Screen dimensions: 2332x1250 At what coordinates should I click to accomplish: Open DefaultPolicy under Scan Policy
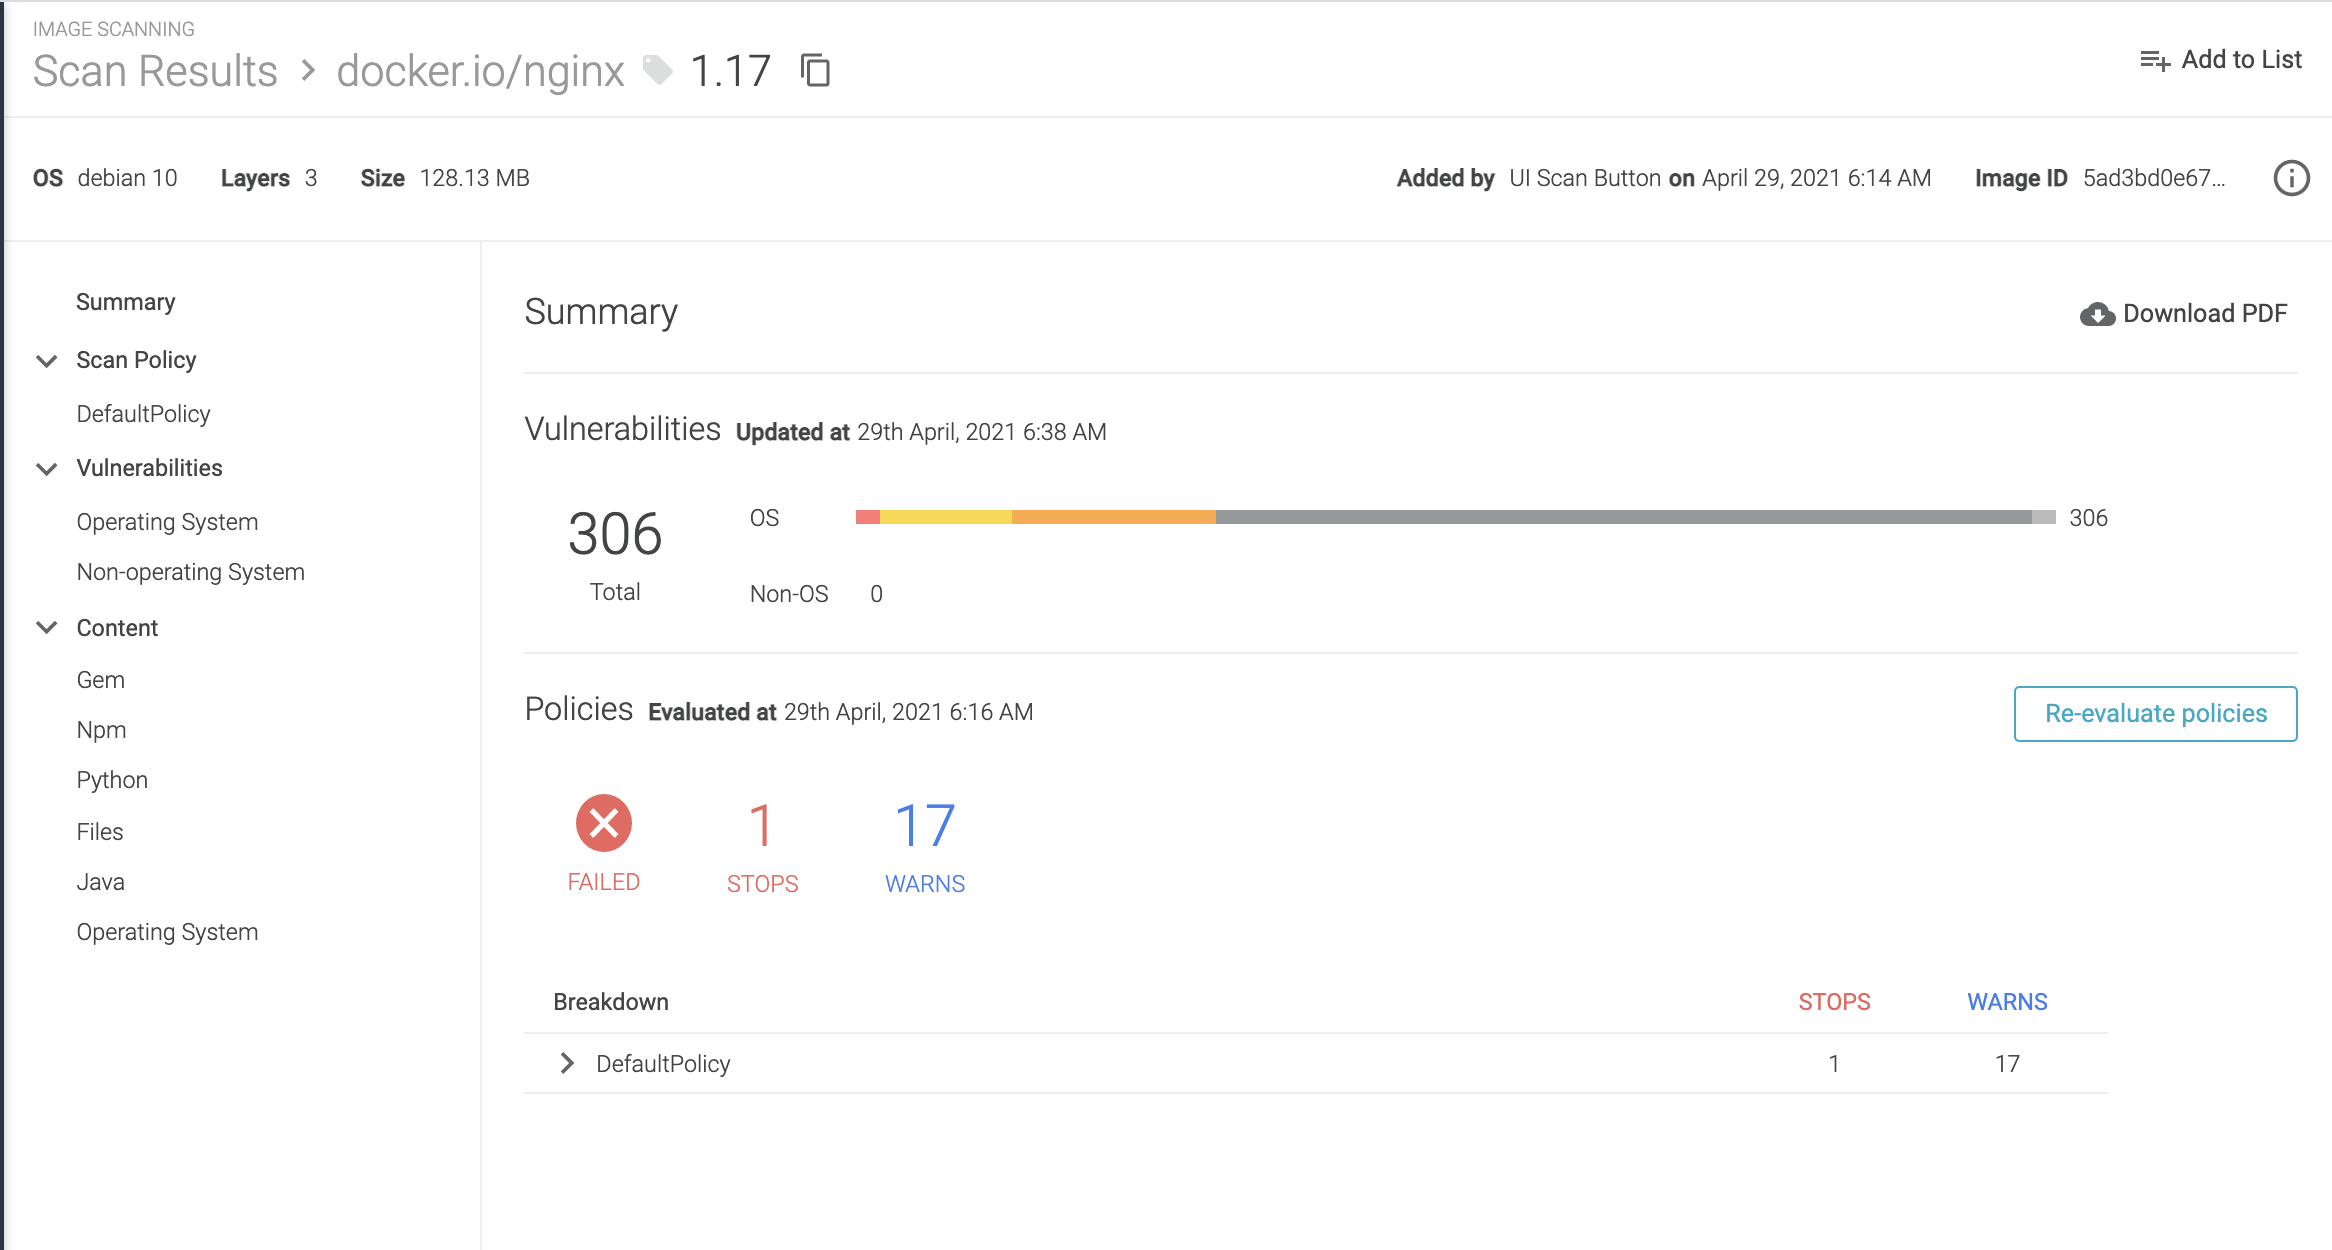(x=144, y=414)
